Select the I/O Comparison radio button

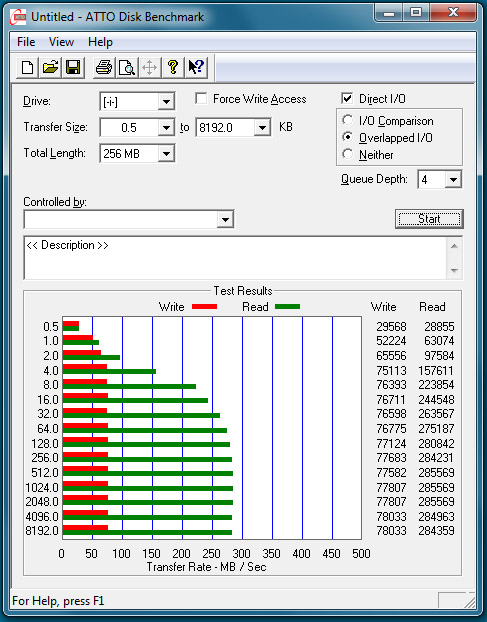tap(348, 120)
